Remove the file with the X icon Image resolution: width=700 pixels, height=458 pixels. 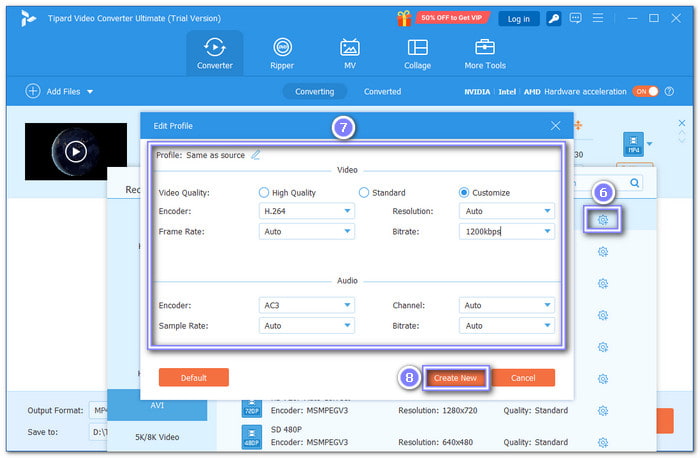coord(682,123)
